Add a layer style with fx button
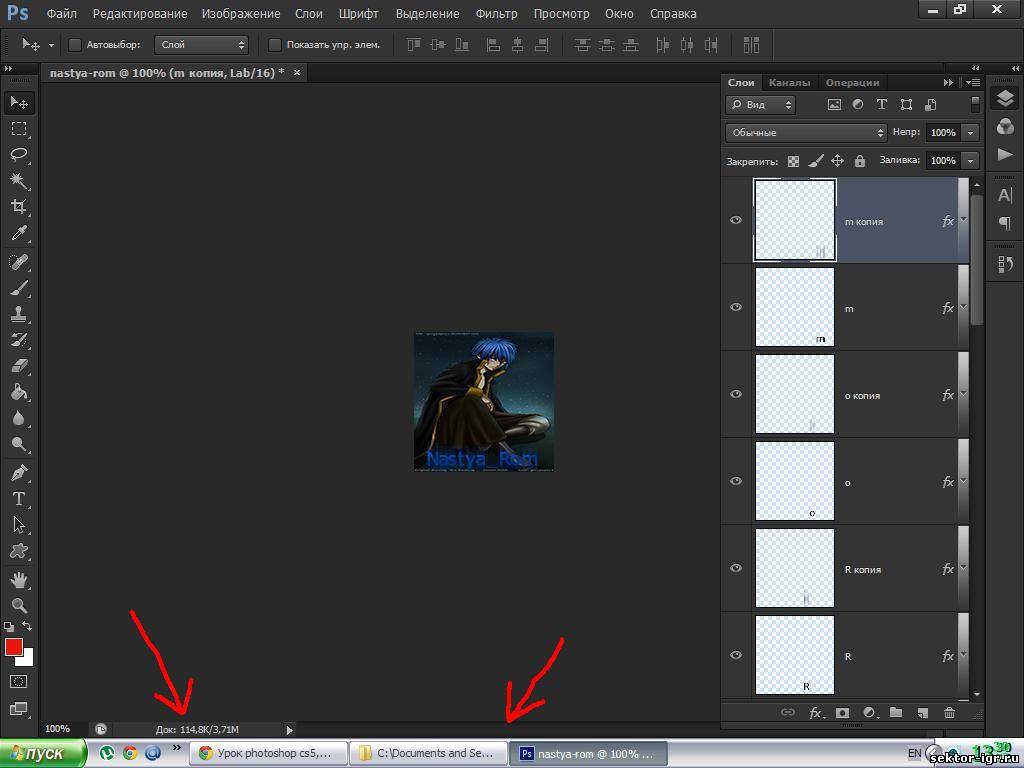 (x=816, y=712)
